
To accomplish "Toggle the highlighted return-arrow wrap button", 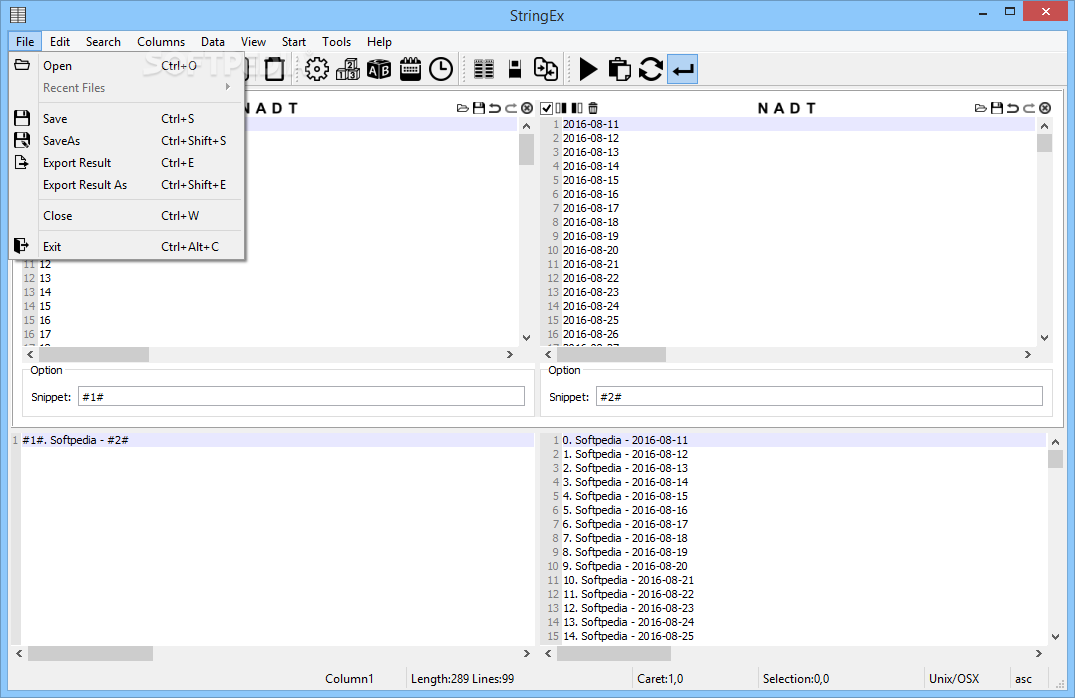I will tap(682, 69).
